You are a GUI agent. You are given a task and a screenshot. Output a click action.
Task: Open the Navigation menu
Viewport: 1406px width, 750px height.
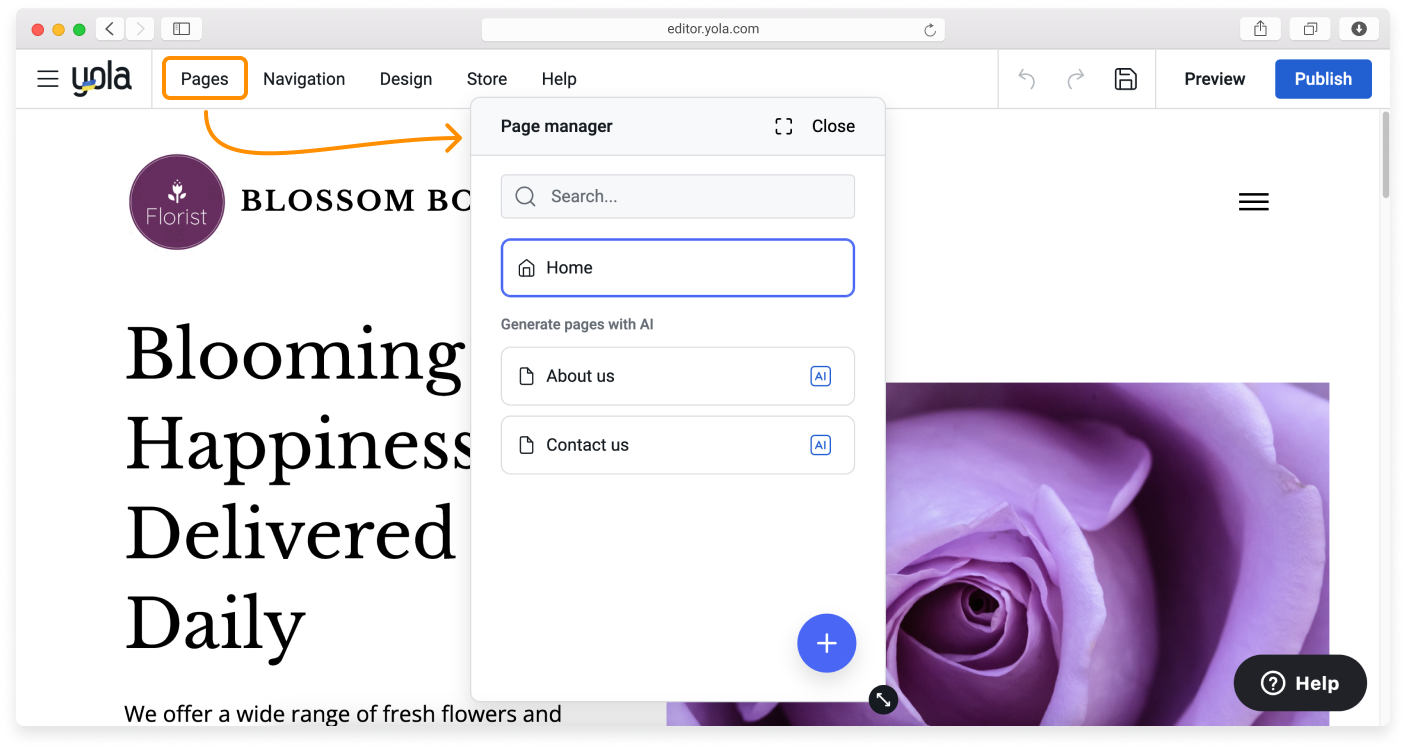point(304,79)
